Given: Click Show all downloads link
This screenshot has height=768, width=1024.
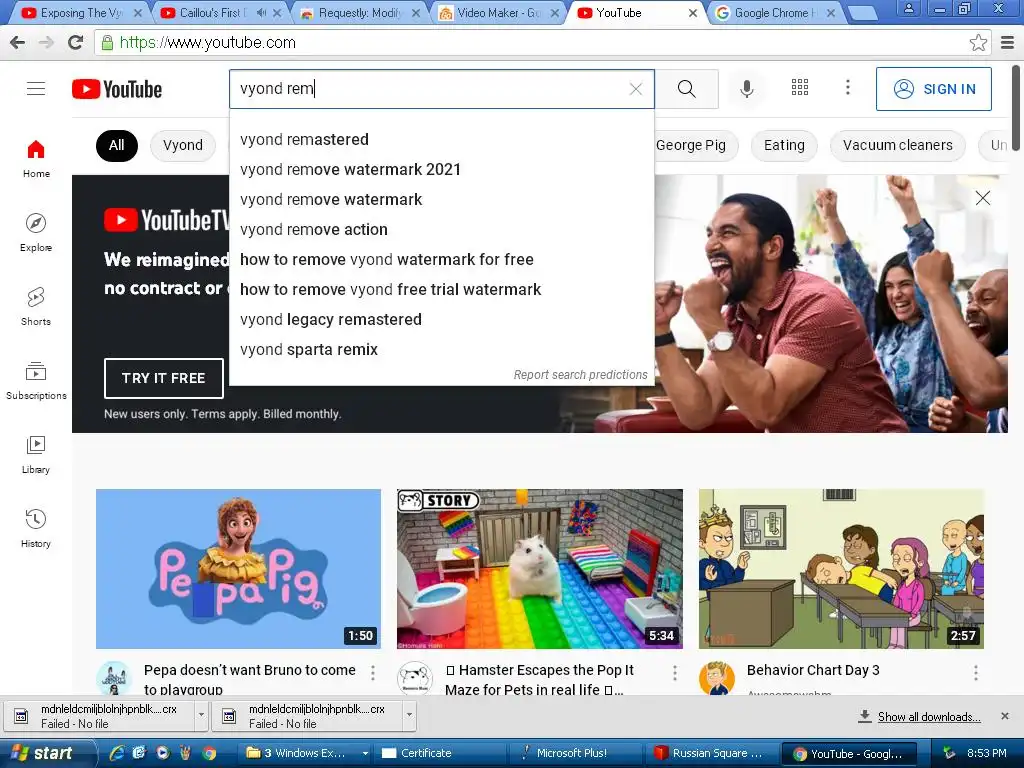Looking at the screenshot, I should pyautogui.click(x=928, y=716).
